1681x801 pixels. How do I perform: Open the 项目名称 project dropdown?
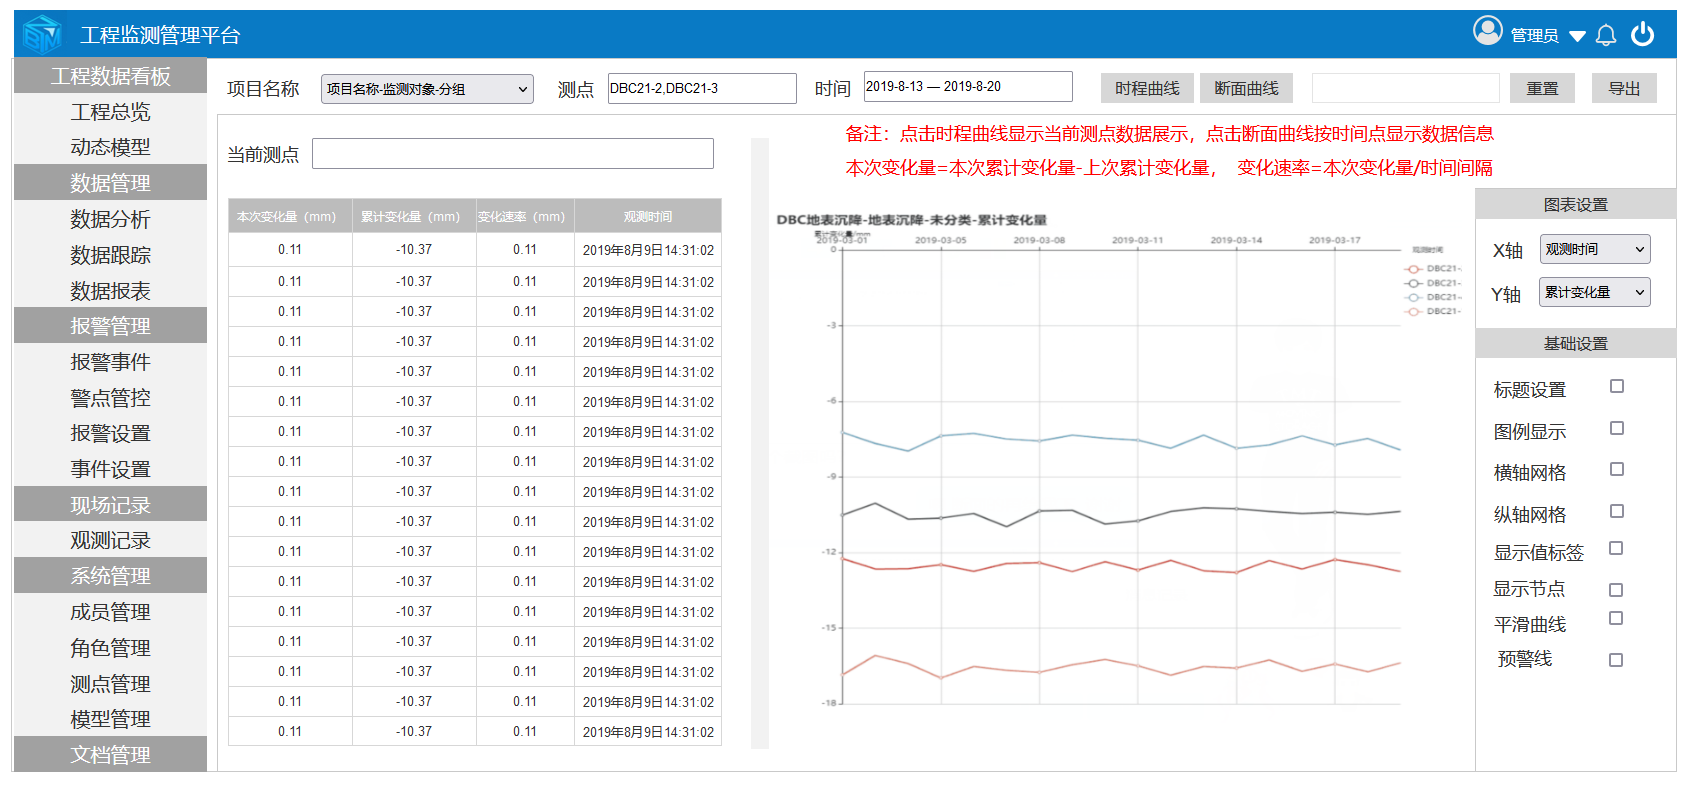click(x=427, y=89)
